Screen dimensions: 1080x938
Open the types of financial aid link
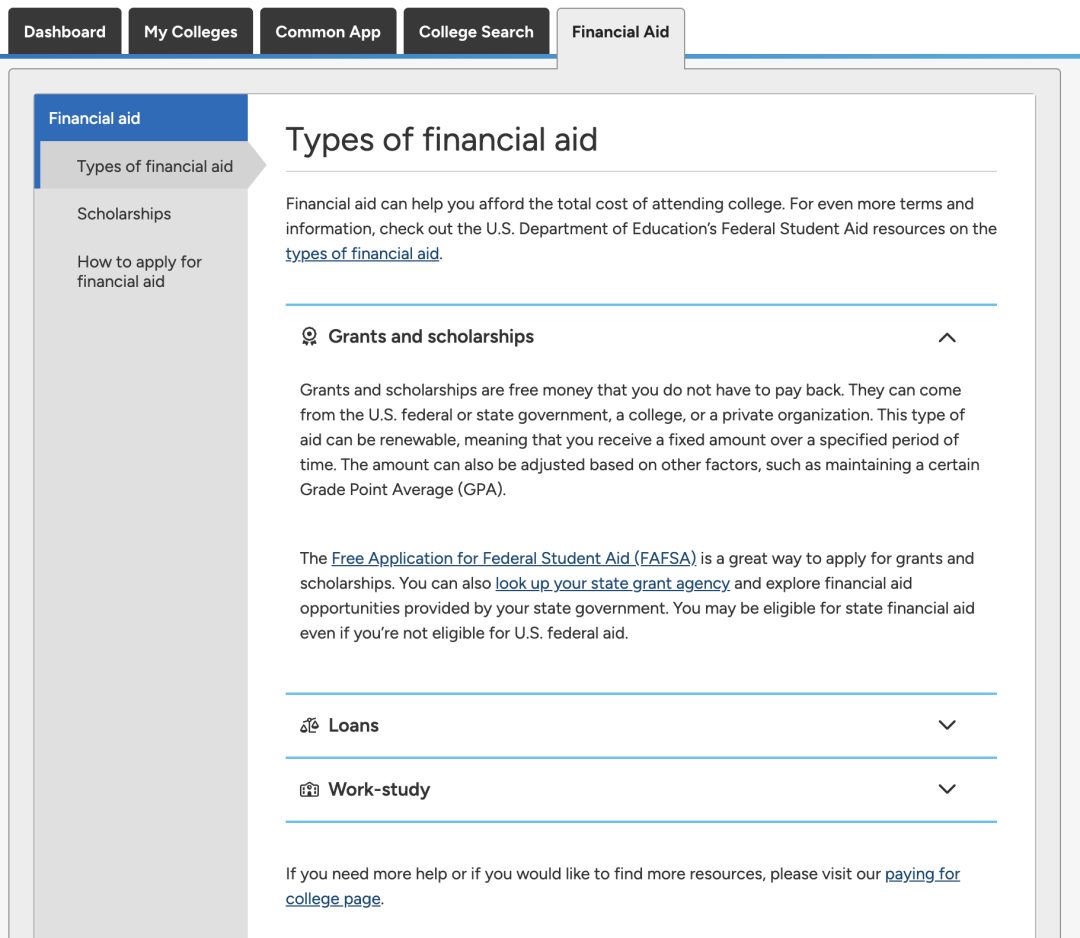[x=362, y=253]
